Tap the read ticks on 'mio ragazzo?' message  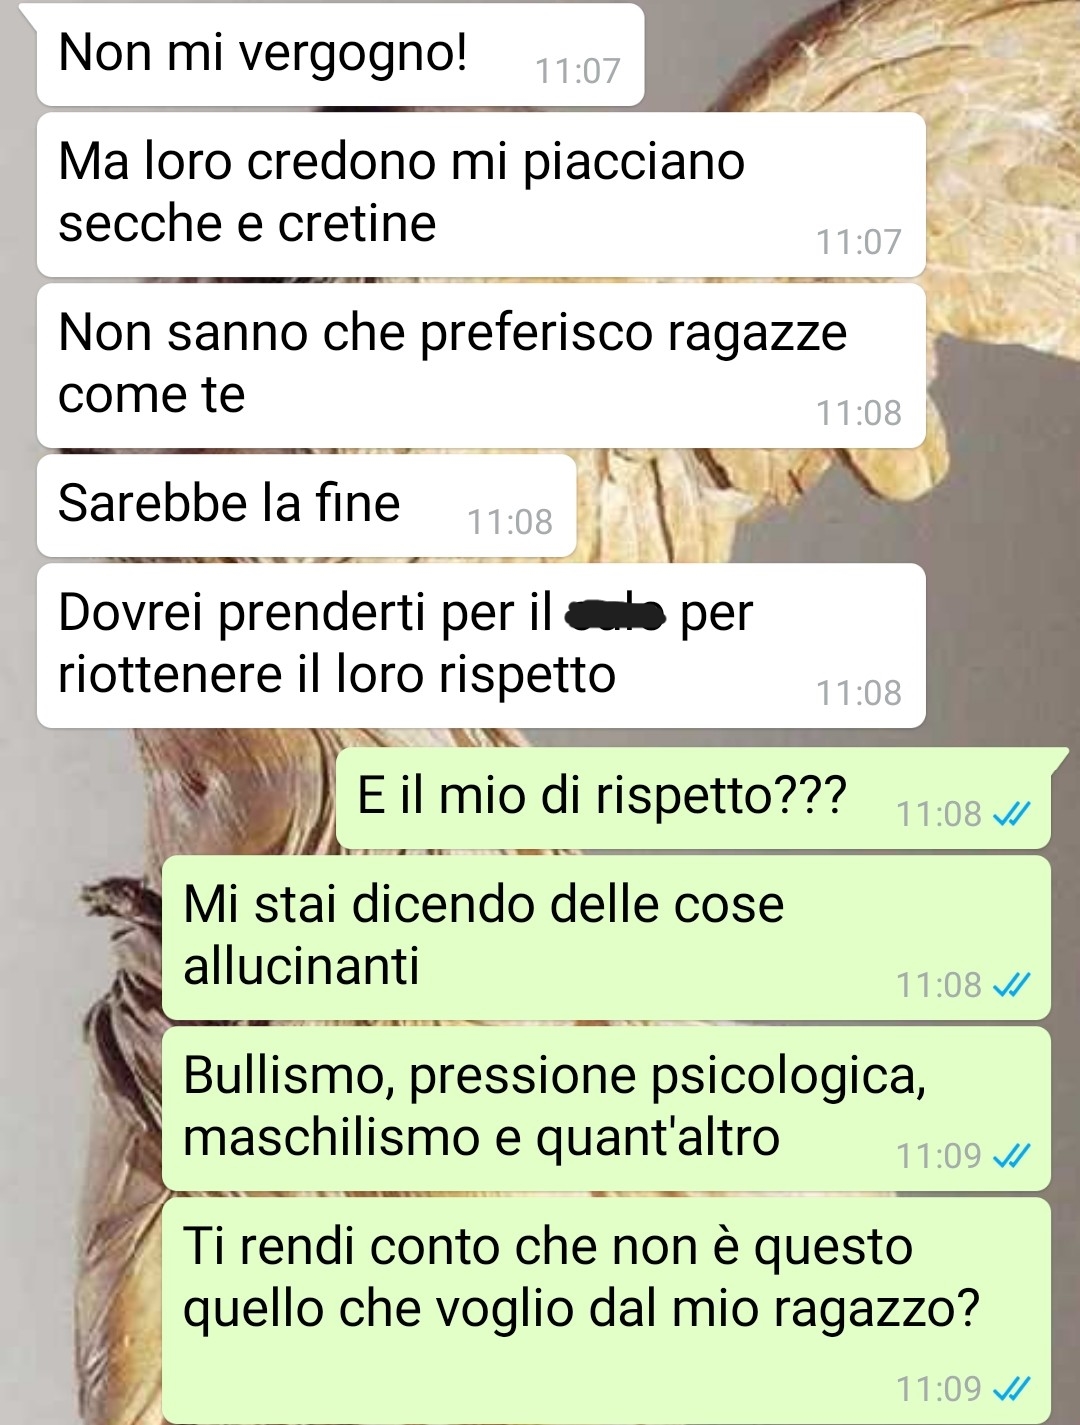[x=1010, y=1389]
